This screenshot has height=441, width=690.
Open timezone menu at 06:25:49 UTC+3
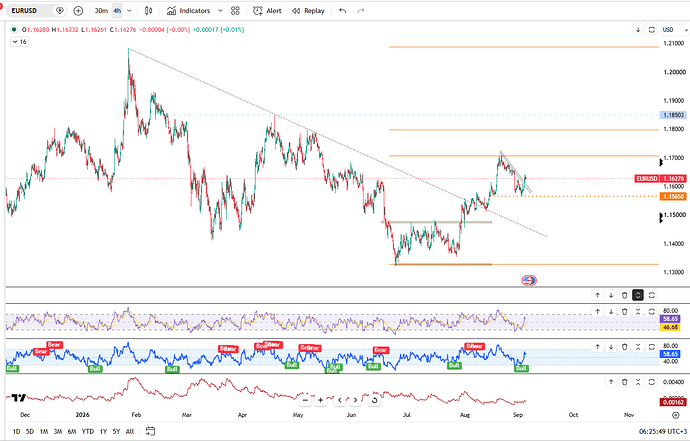point(663,432)
